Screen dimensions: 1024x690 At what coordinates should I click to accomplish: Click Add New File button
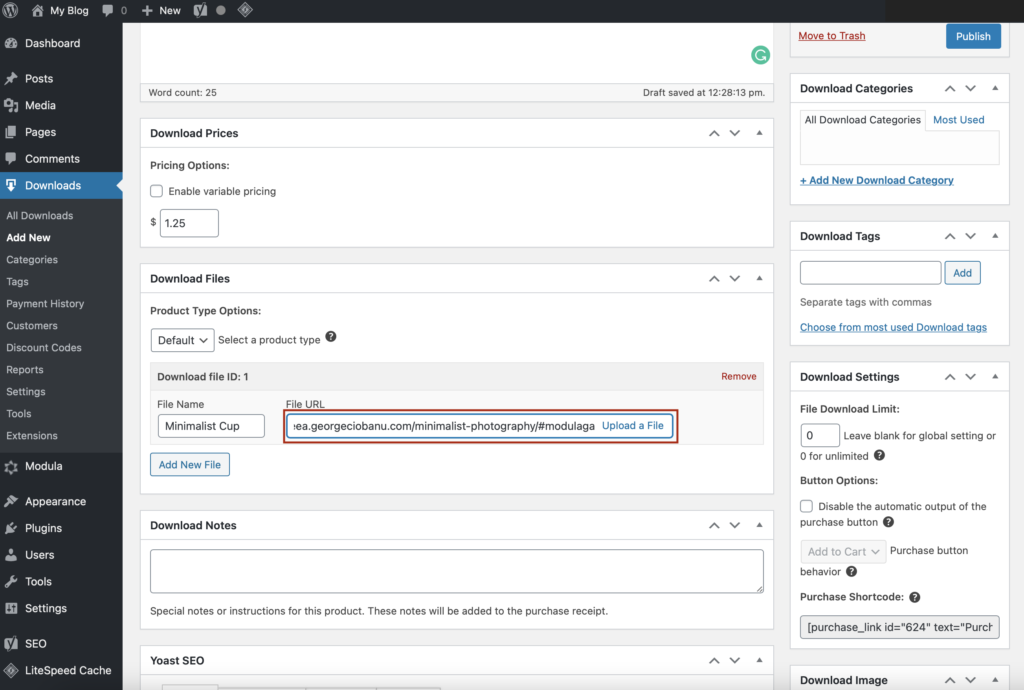[x=190, y=465]
